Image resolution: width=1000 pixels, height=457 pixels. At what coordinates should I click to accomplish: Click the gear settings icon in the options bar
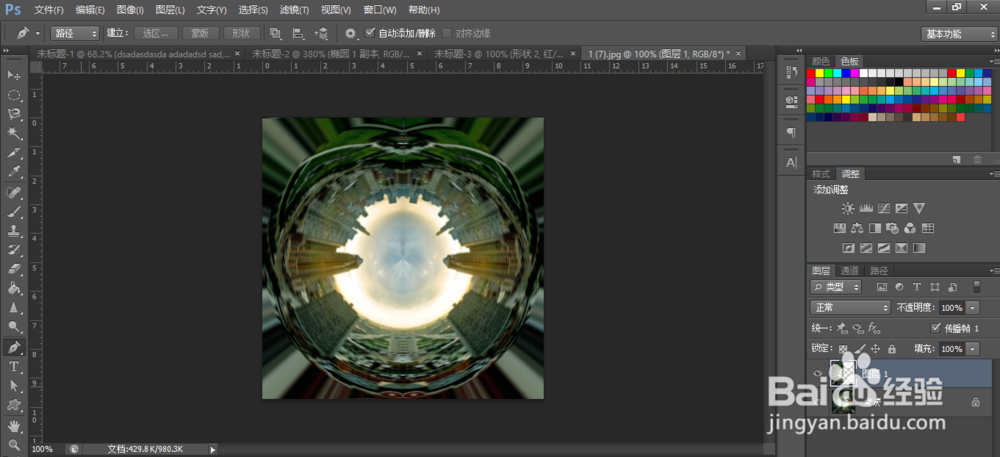(x=350, y=33)
